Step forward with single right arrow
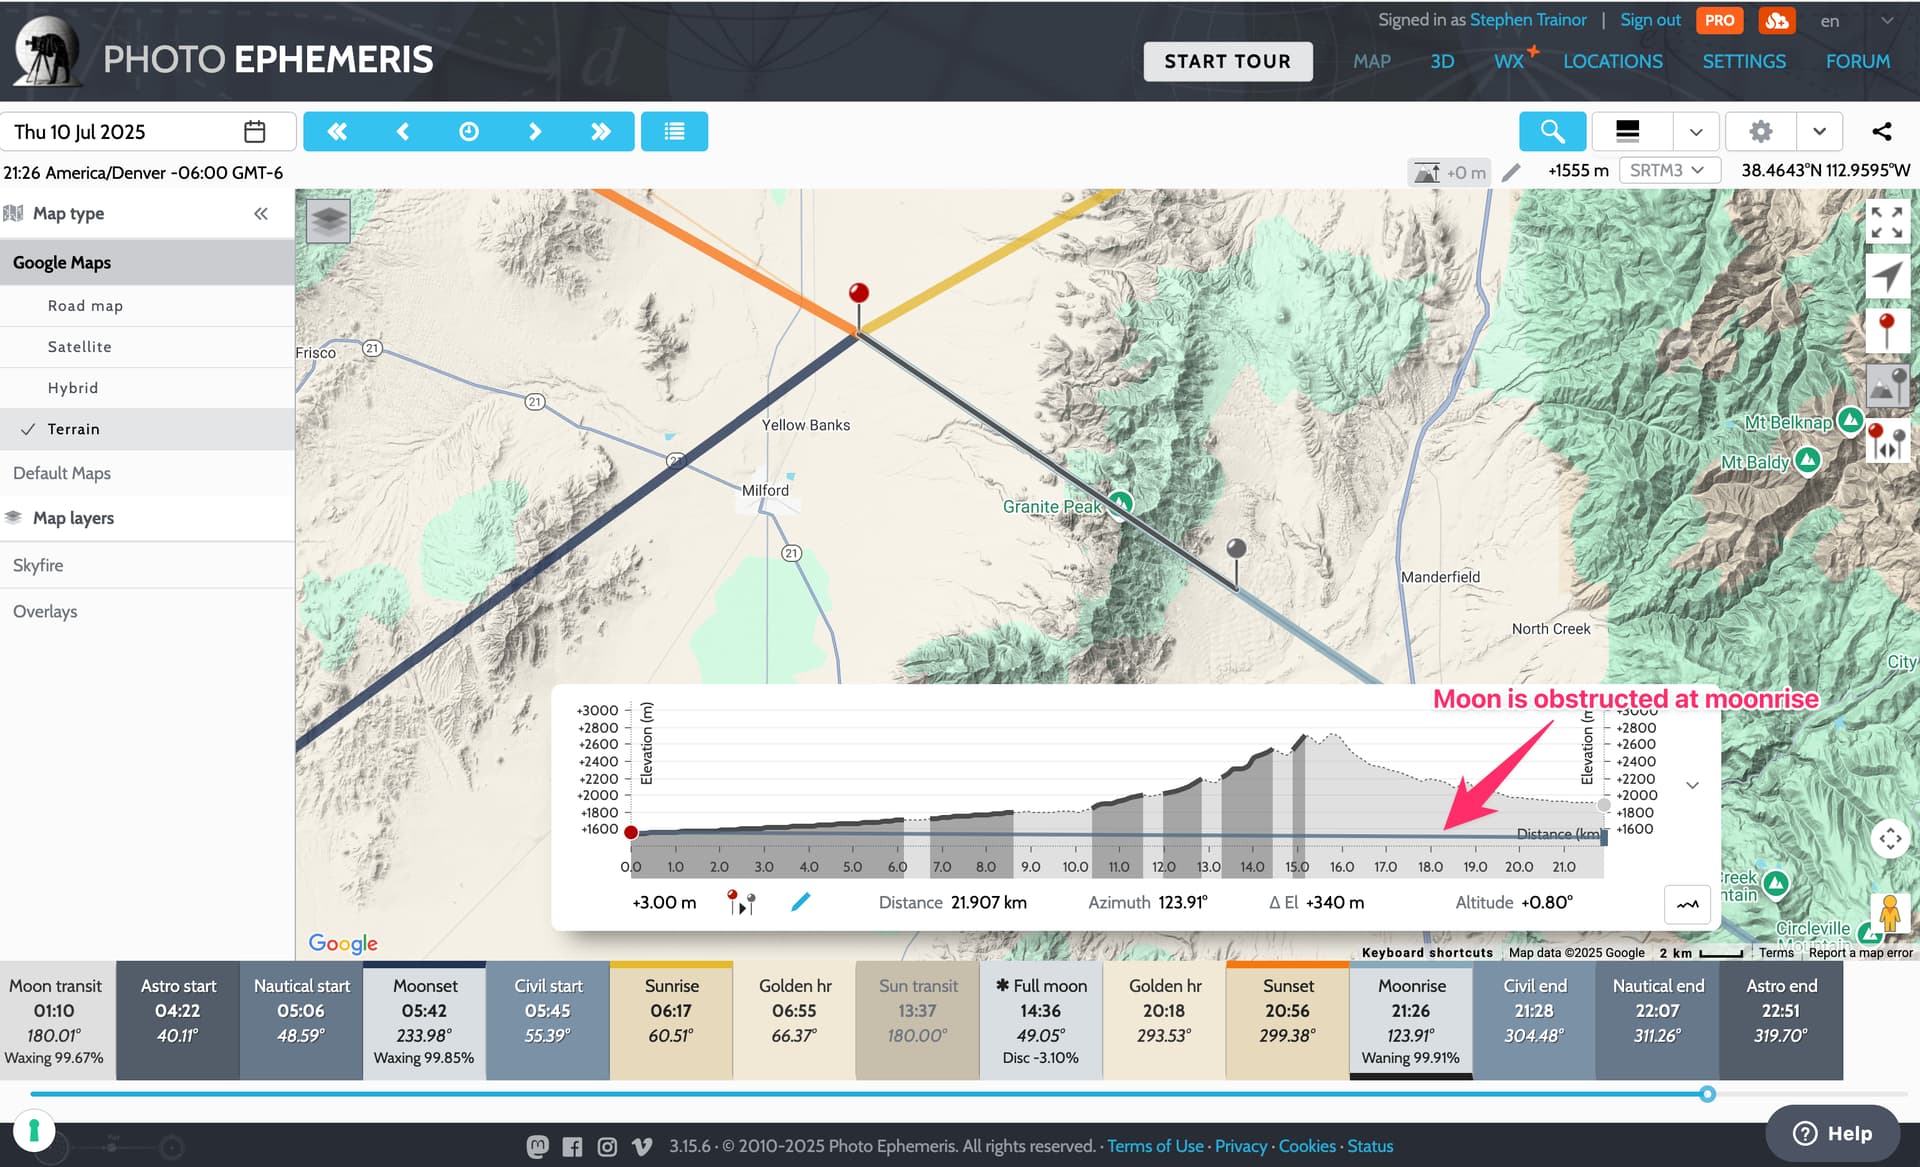 point(535,131)
